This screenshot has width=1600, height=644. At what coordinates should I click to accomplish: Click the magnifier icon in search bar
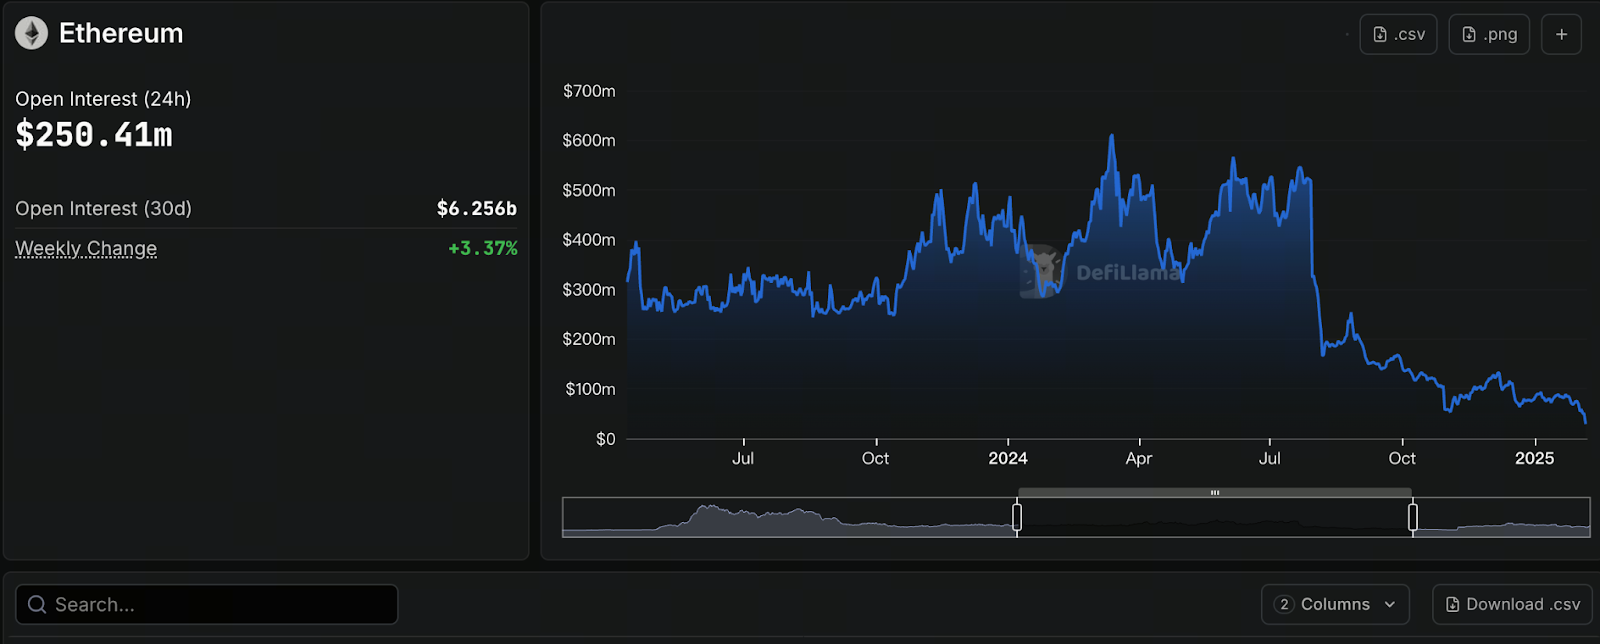pos(37,605)
